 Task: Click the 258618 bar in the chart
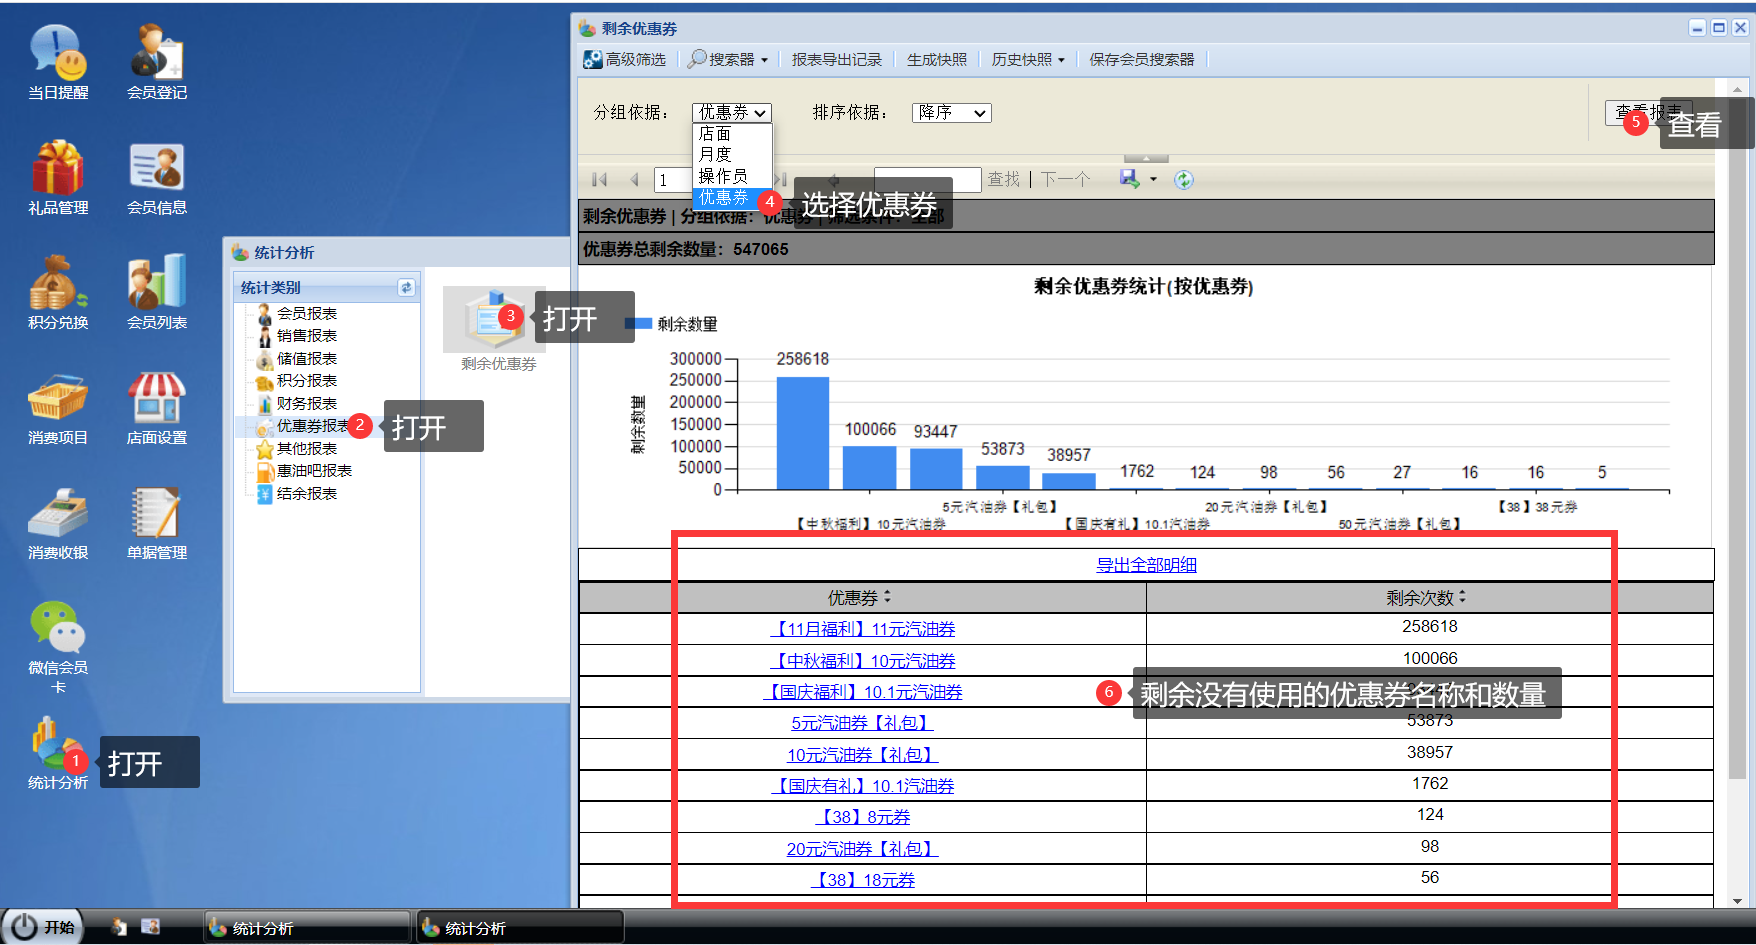[x=803, y=433]
